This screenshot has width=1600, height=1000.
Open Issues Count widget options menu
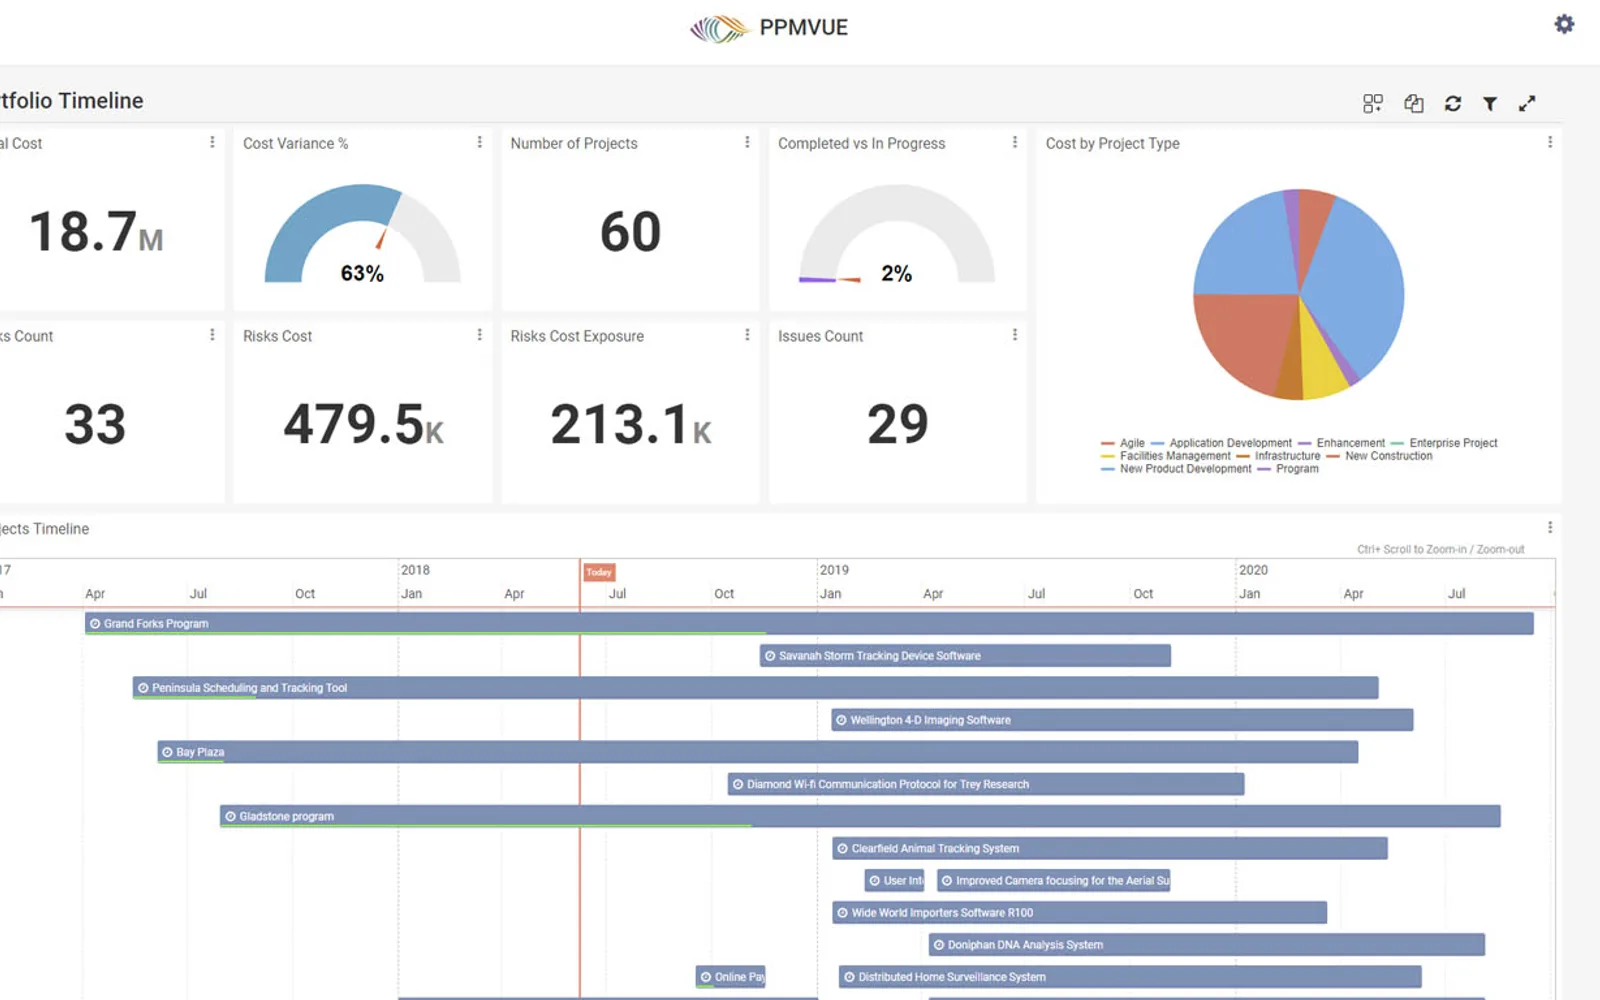point(1014,335)
